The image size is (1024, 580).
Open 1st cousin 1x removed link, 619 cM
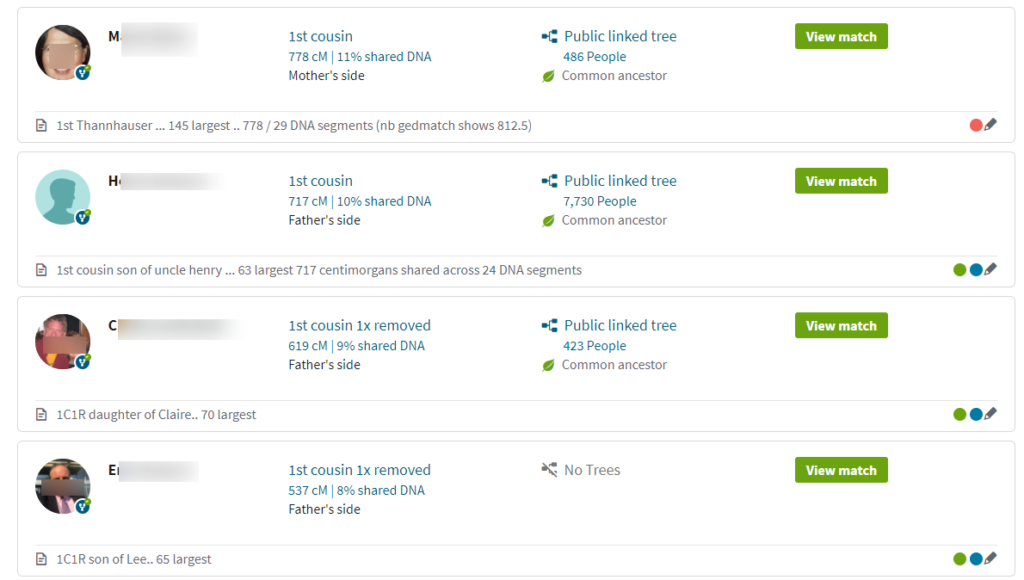tap(360, 325)
